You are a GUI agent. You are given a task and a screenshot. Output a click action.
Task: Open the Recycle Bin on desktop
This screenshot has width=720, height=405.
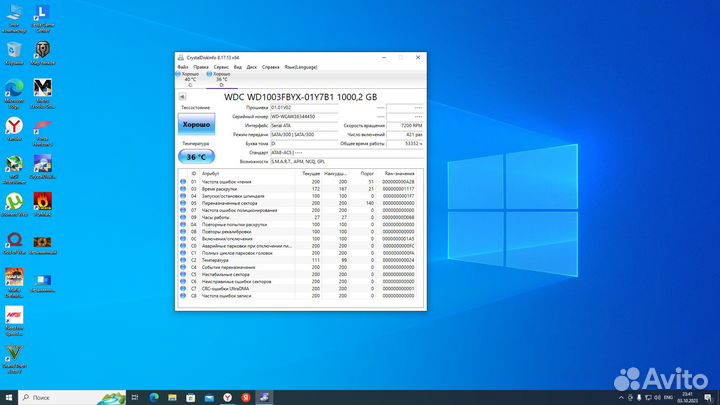click(14, 53)
